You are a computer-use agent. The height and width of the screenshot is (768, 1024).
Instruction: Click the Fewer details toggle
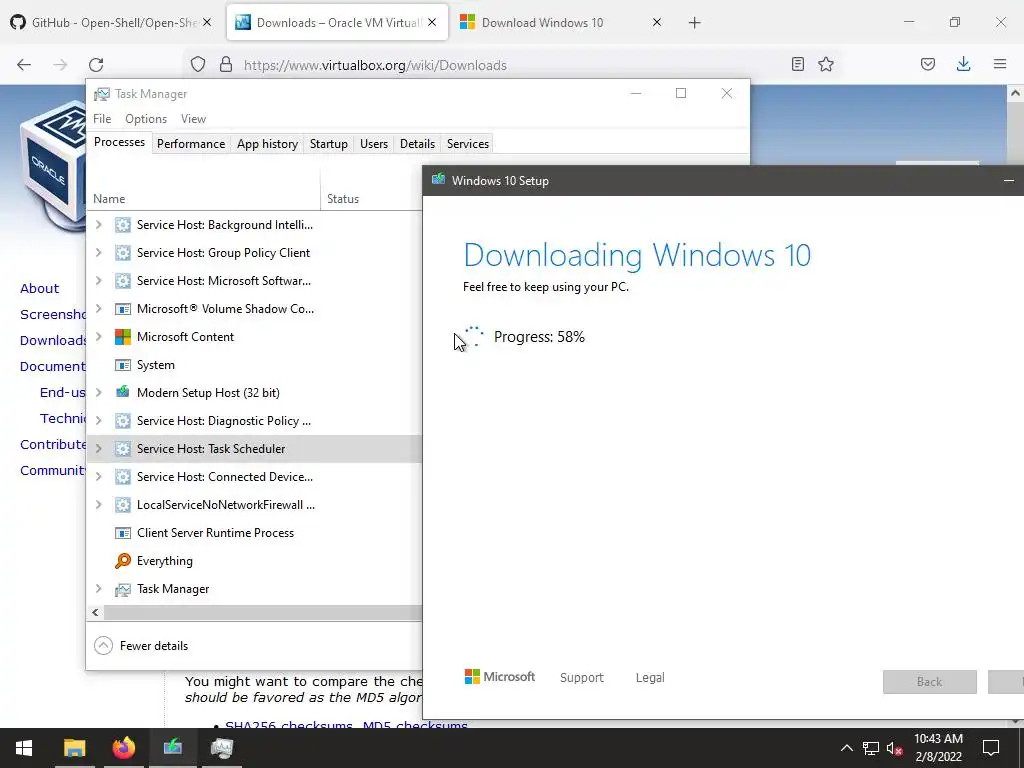coord(141,646)
